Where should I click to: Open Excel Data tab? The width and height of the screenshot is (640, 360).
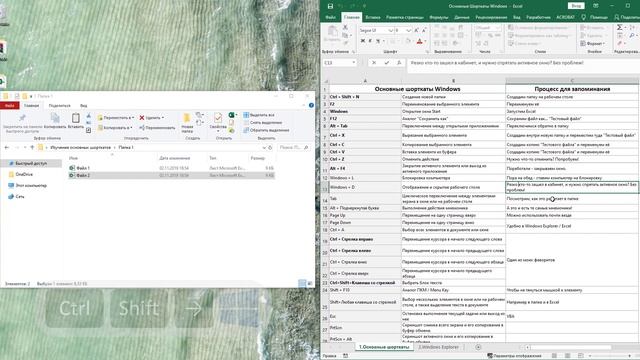(x=462, y=17)
